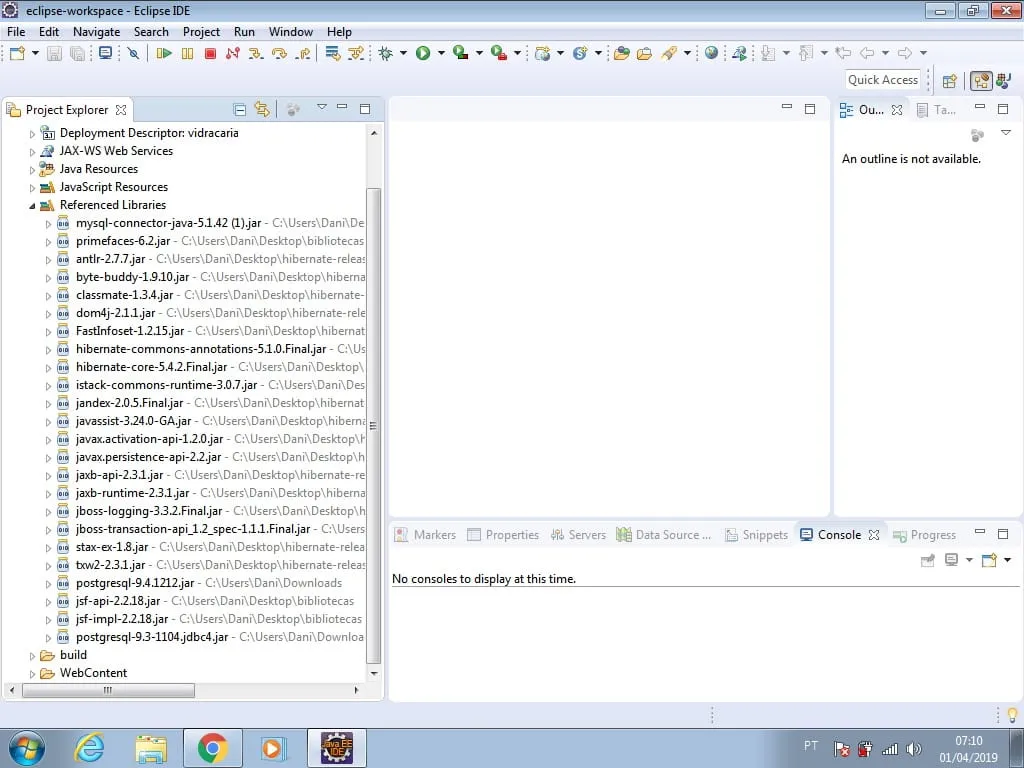Open the web browser globe icon
Viewport: 1024px width, 768px height.
tap(711, 54)
